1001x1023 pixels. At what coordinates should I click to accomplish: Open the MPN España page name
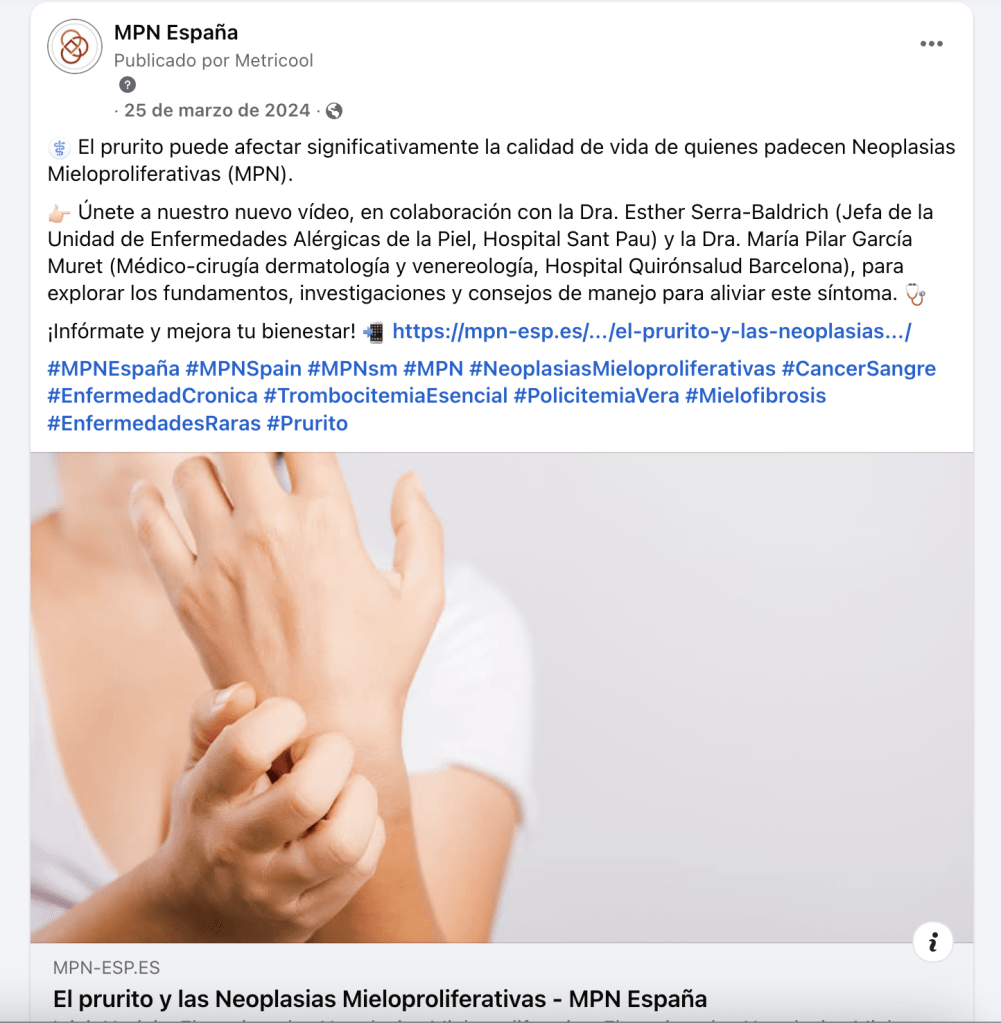click(x=176, y=32)
